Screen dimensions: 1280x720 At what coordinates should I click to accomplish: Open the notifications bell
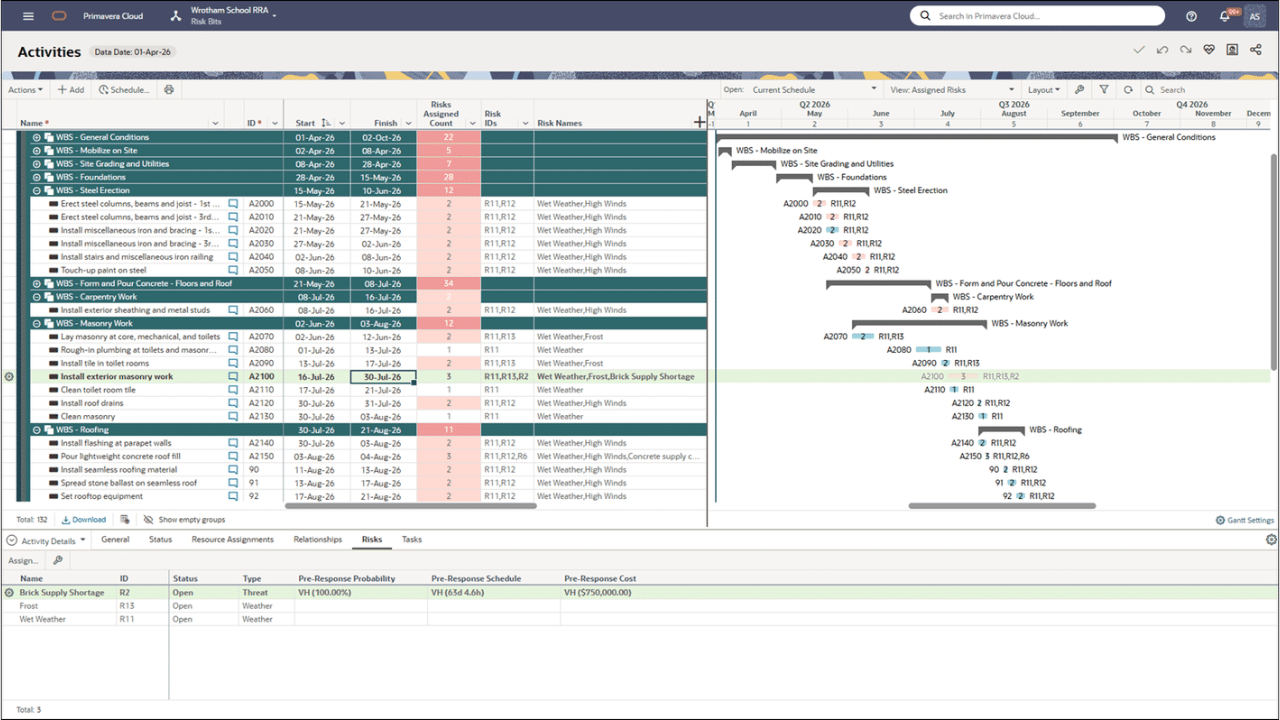coord(1225,16)
